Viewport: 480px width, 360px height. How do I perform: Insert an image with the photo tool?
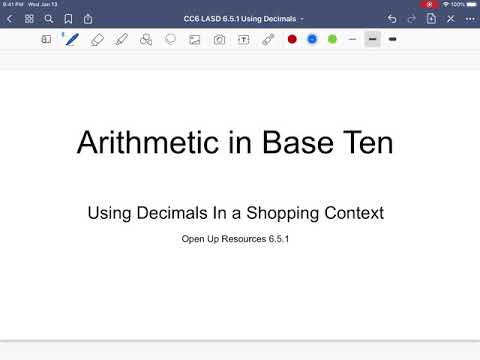195,40
